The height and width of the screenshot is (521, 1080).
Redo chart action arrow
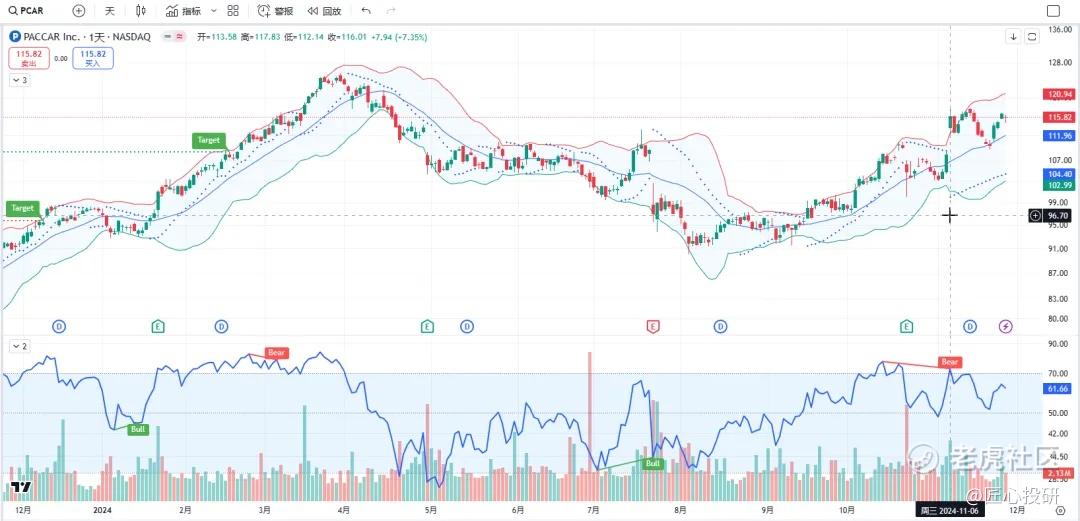point(391,10)
